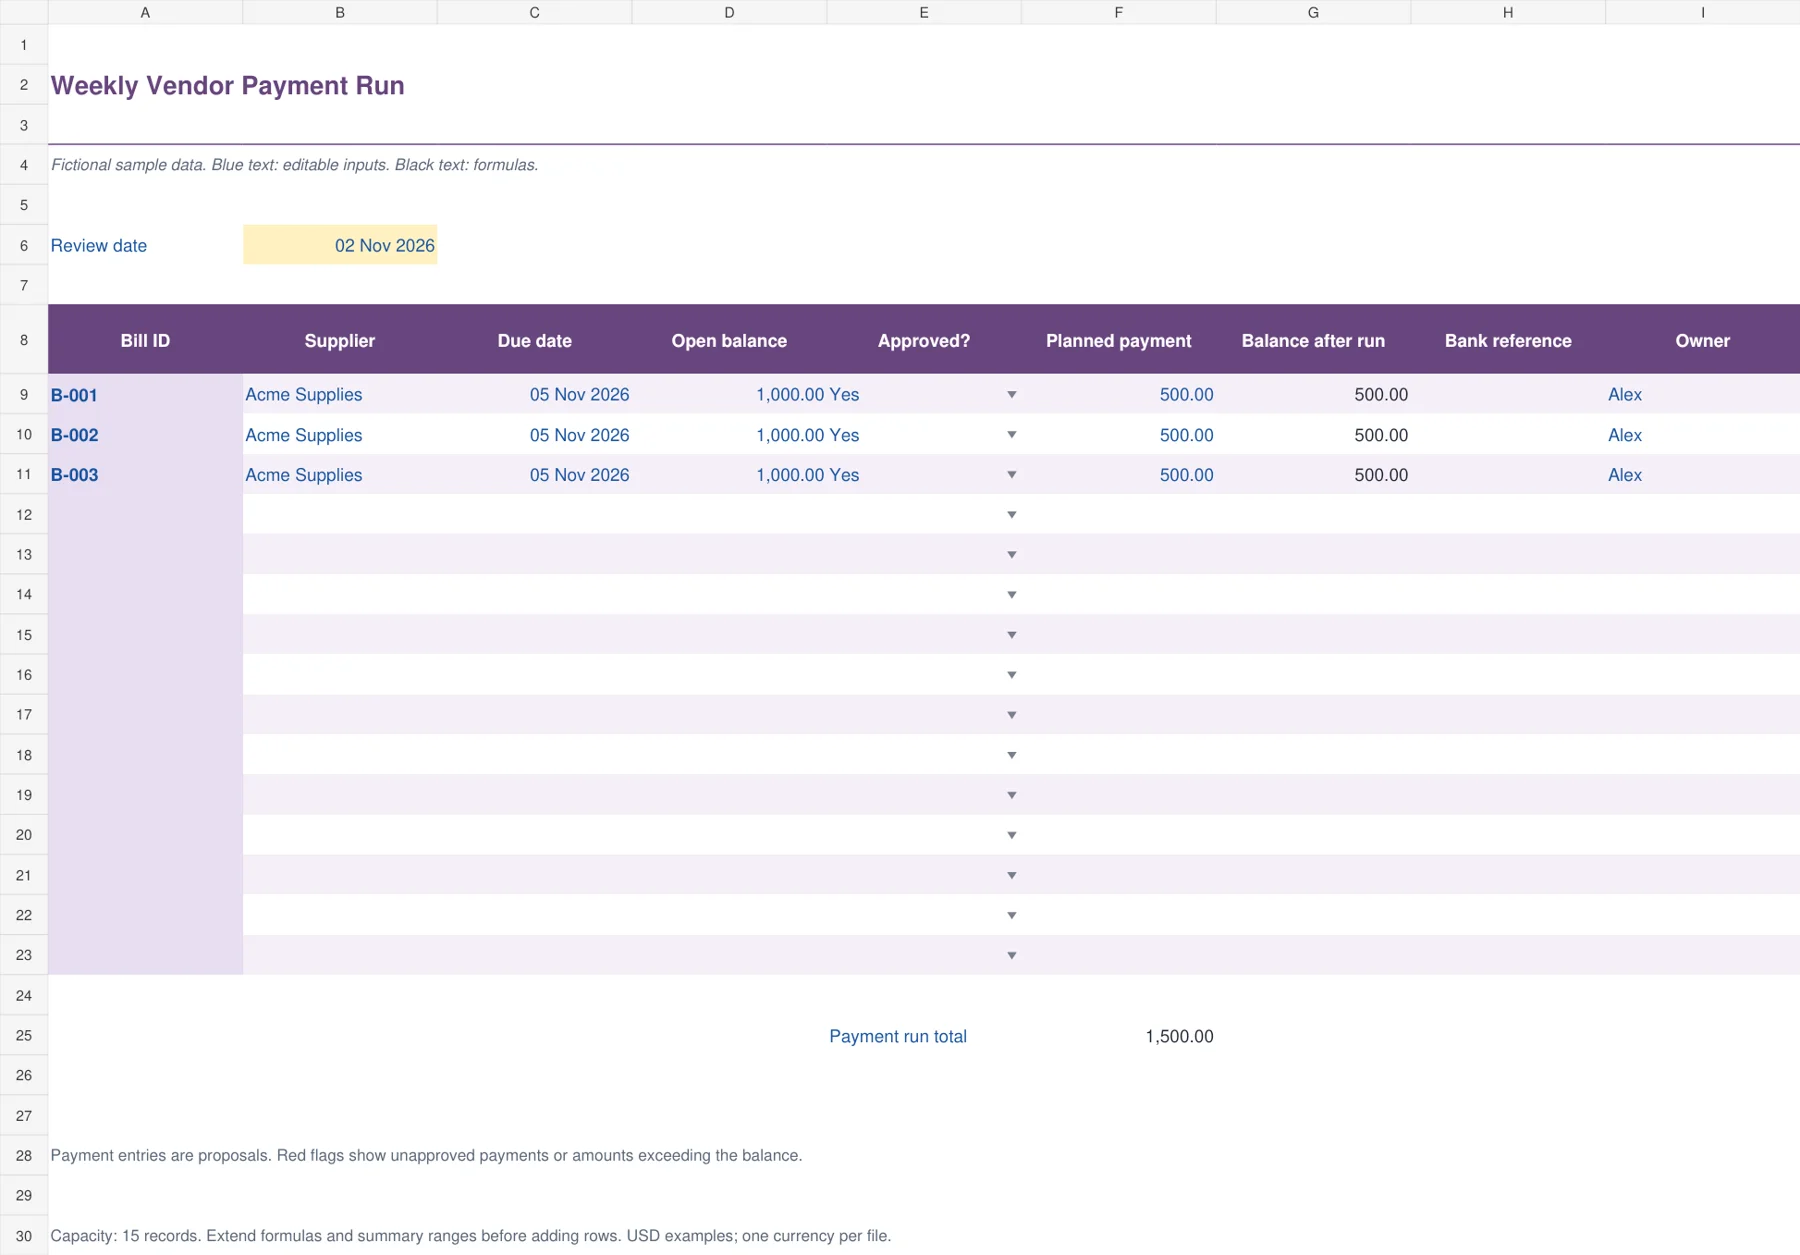Image resolution: width=1800 pixels, height=1255 pixels.
Task: Click the Fictional sample data note
Action: [x=294, y=165]
